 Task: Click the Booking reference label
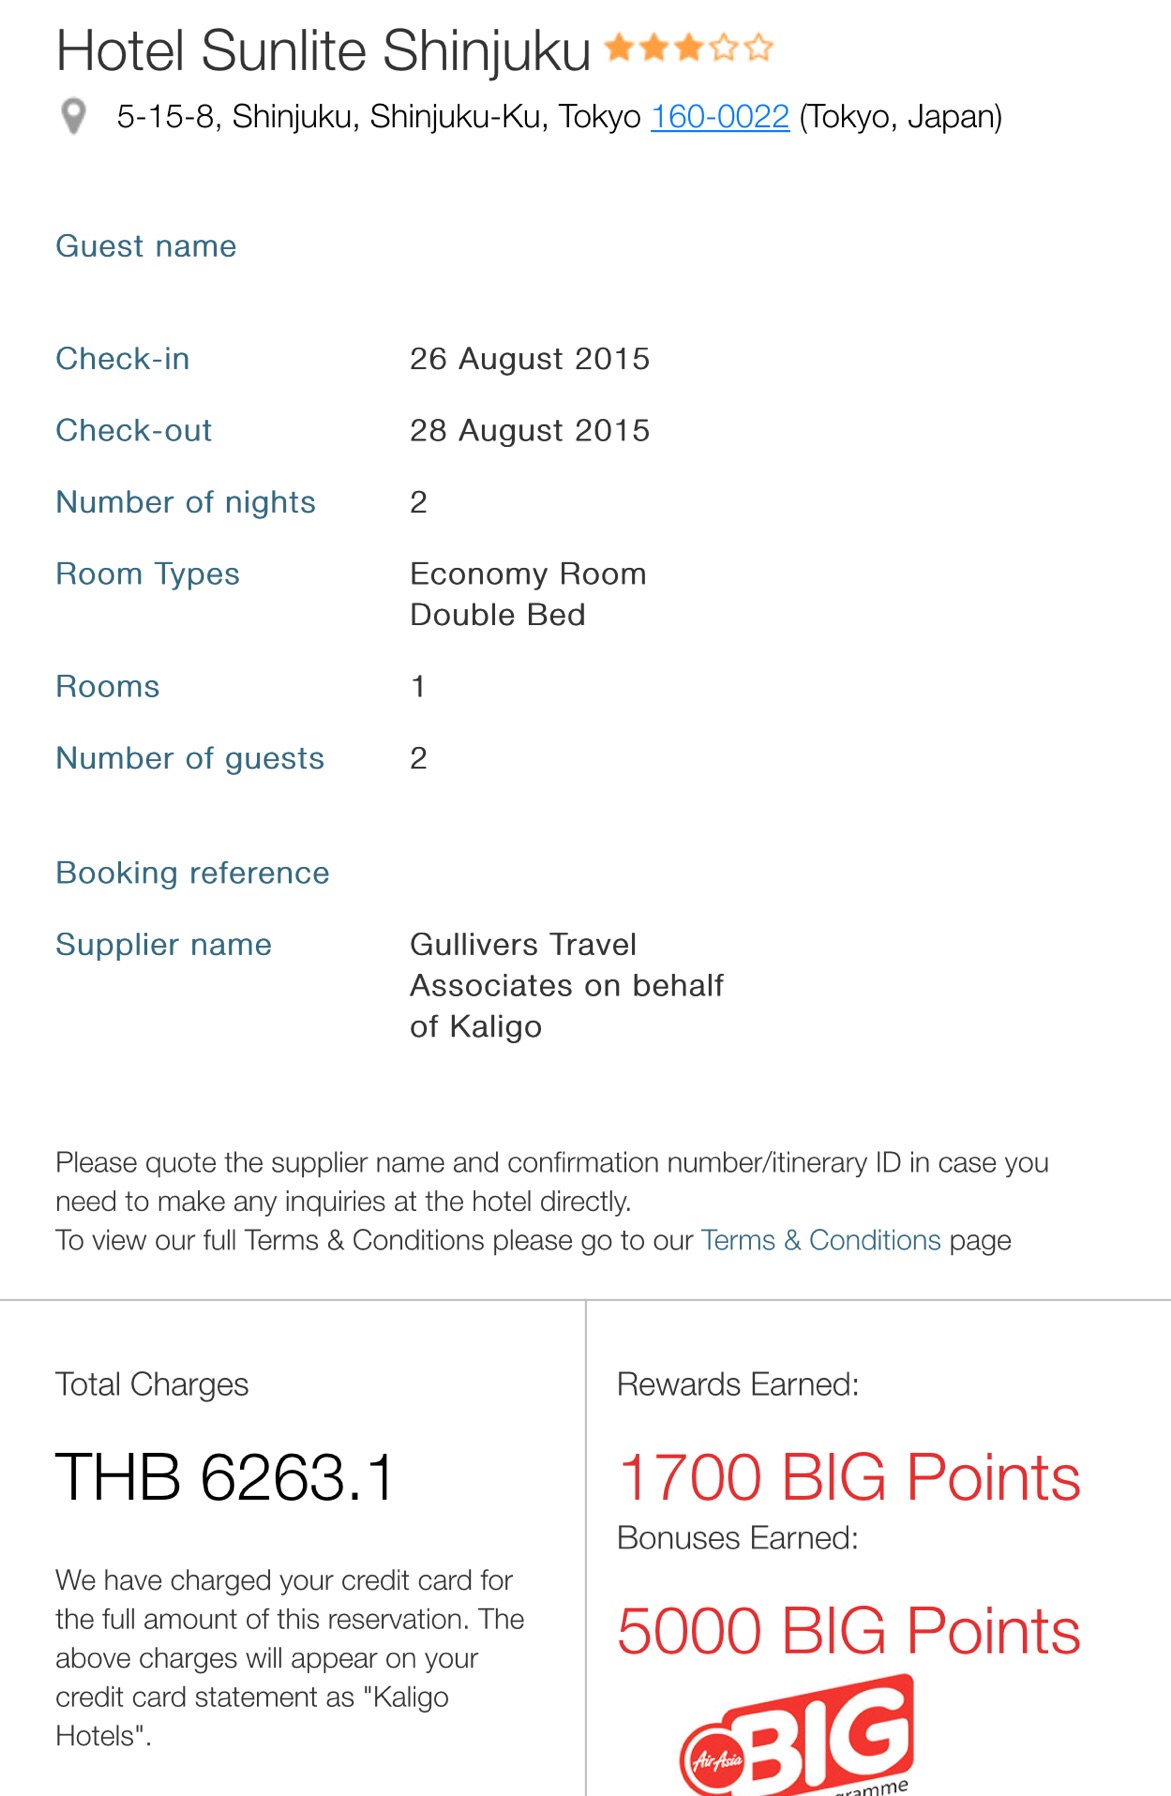tap(192, 873)
